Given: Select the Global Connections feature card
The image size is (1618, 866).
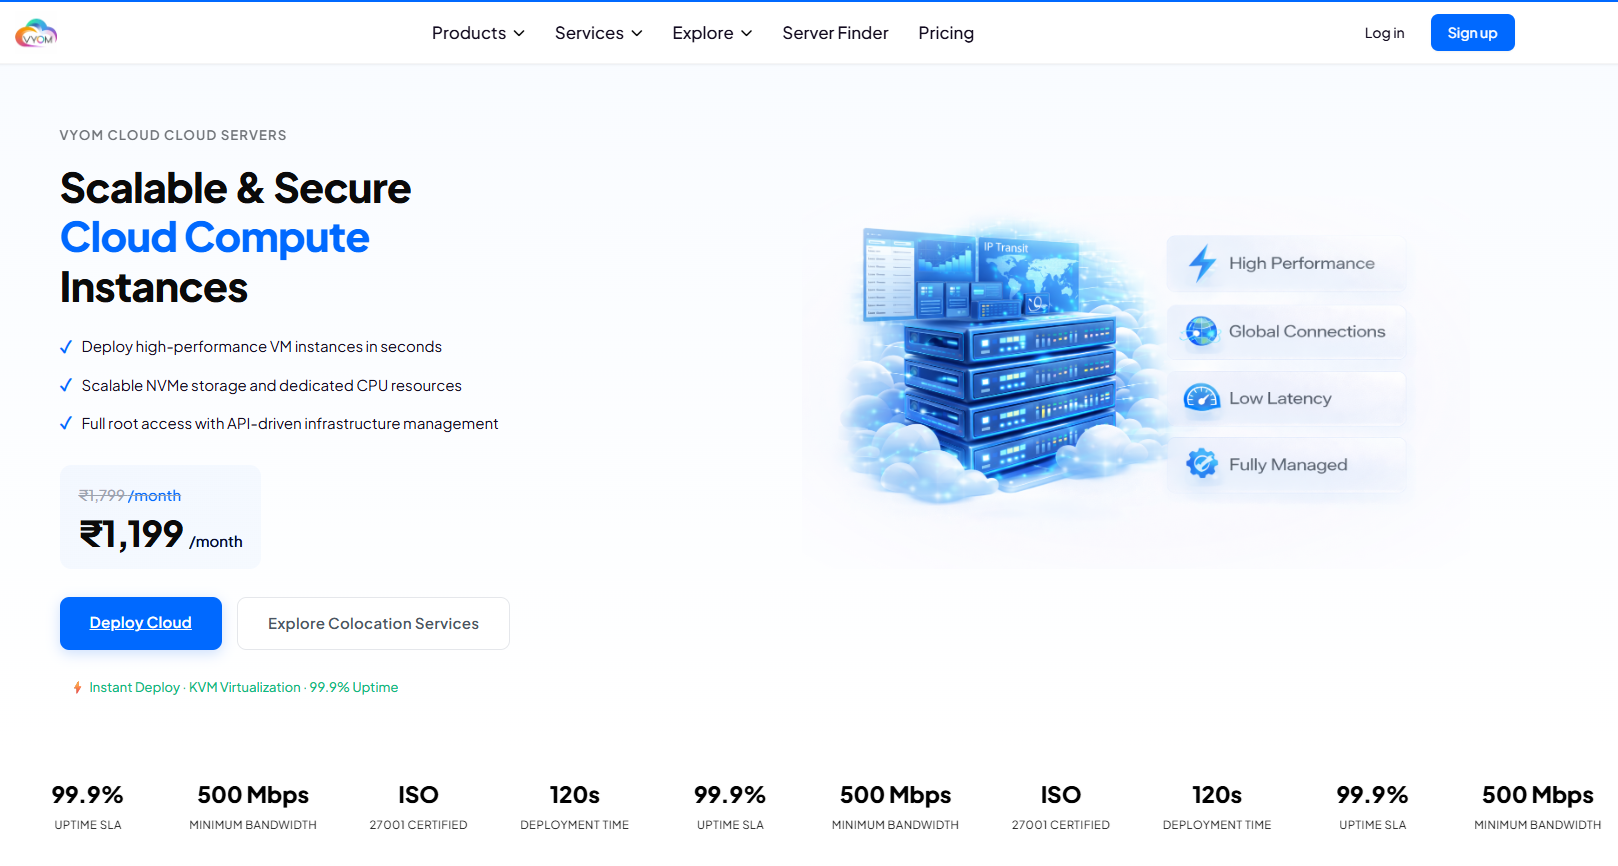Looking at the screenshot, I should point(1286,331).
